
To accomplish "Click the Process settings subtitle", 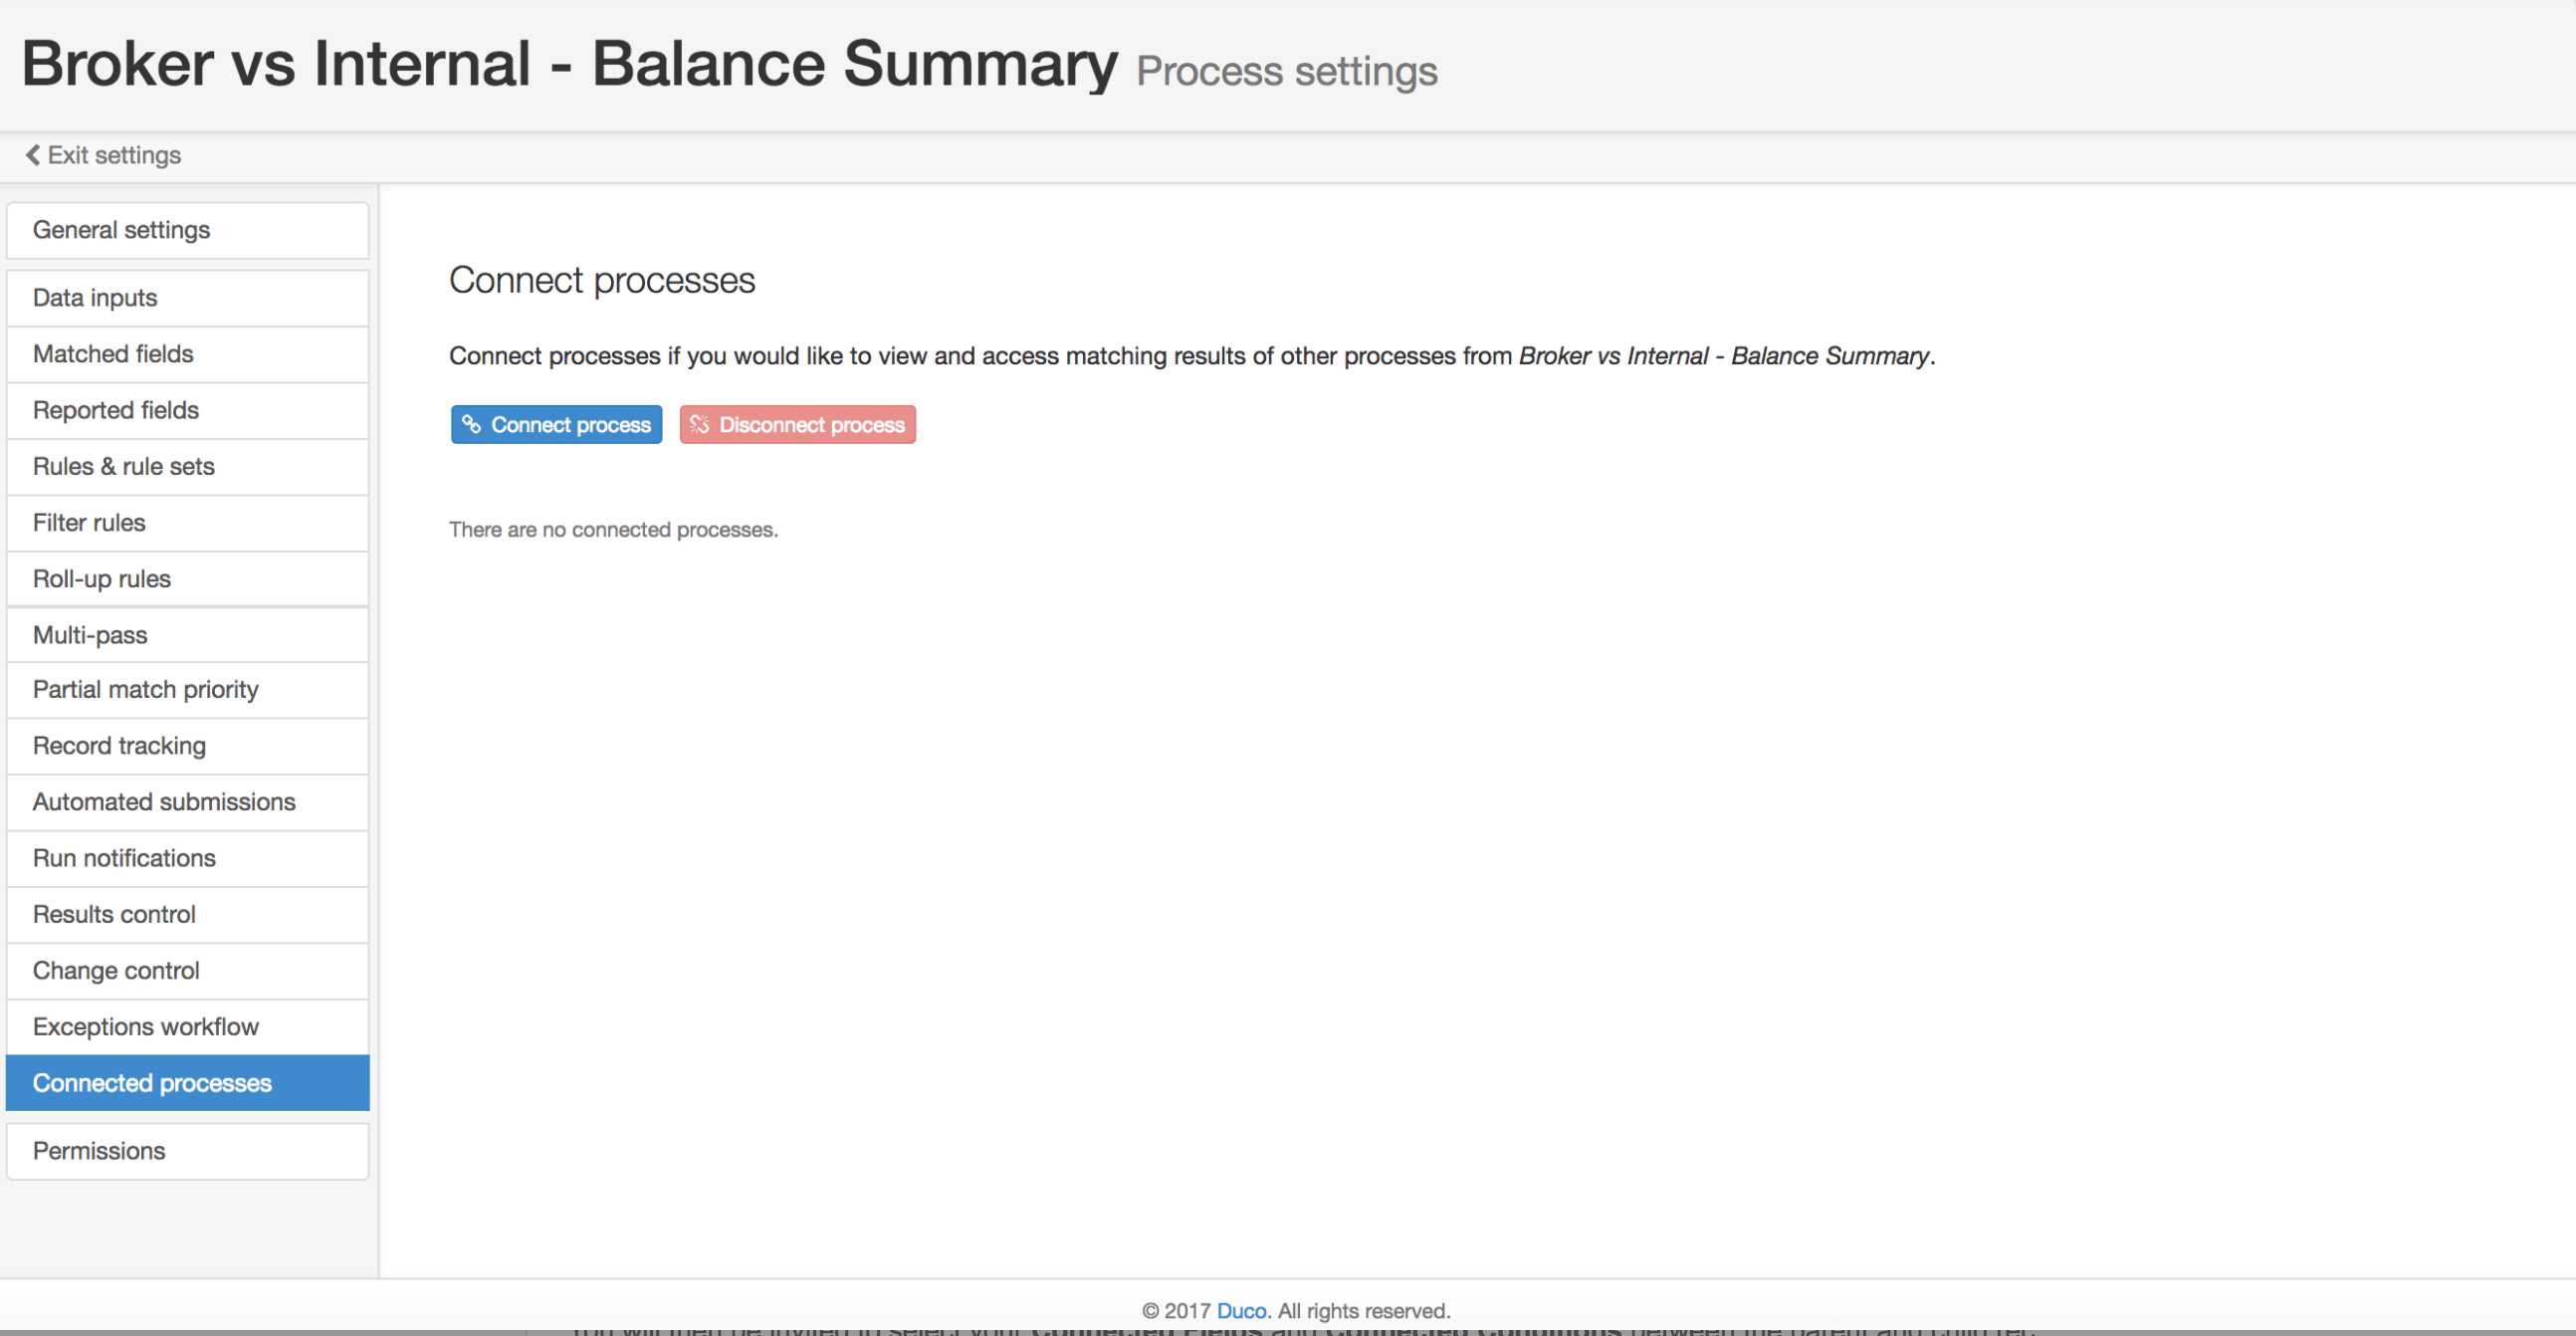I will (x=1287, y=72).
